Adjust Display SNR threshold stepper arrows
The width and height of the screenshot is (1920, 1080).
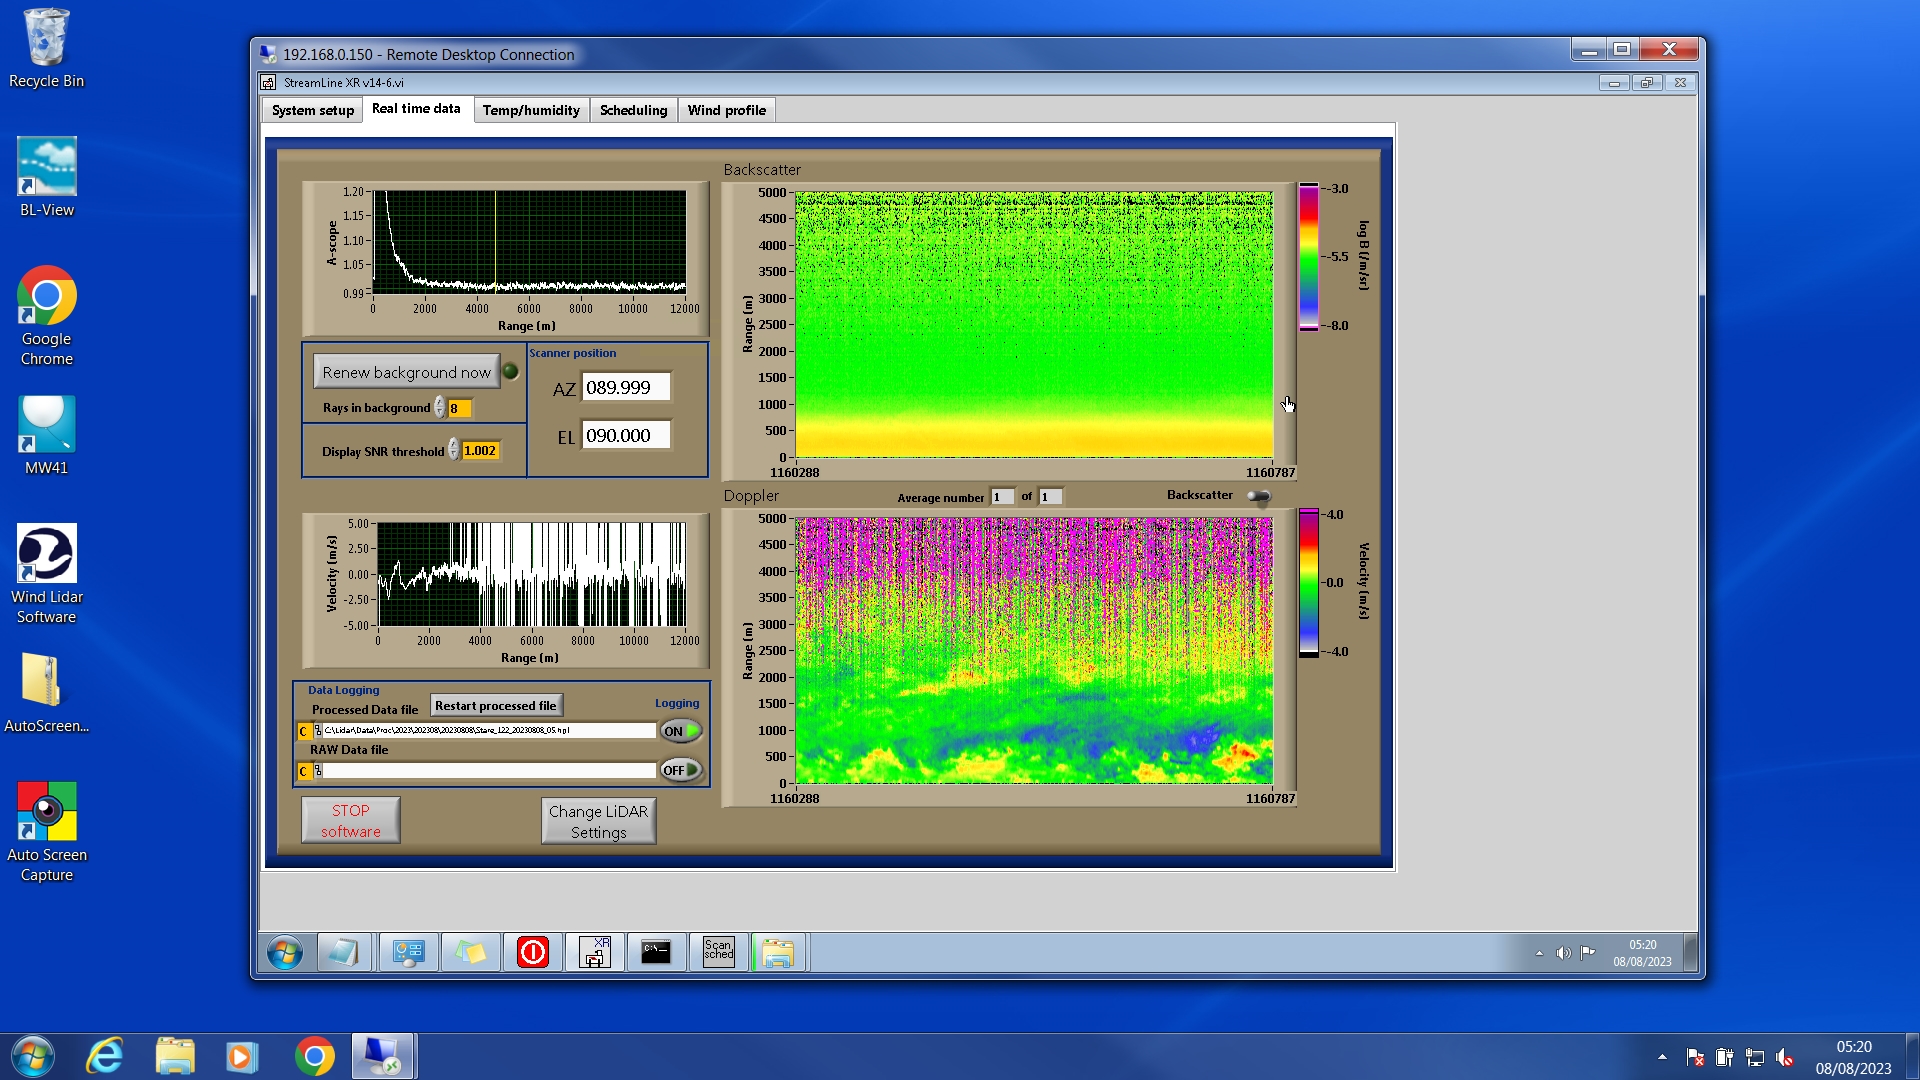tap(454, 451)
